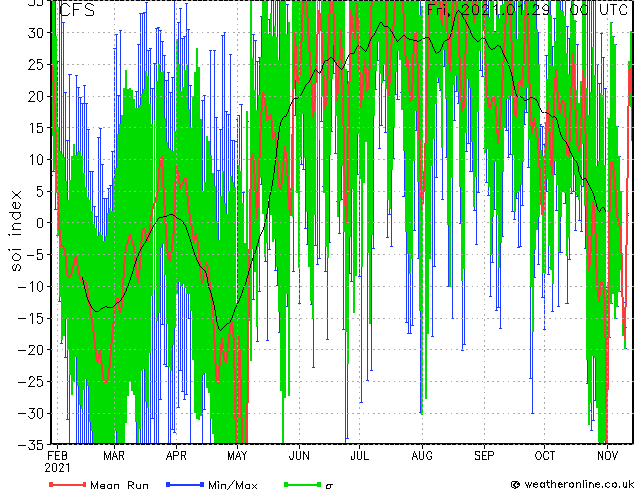Click the run date 'Fri, 2021.01.29' text
This screenshot has height=490, width=634.
click(488, 9)
